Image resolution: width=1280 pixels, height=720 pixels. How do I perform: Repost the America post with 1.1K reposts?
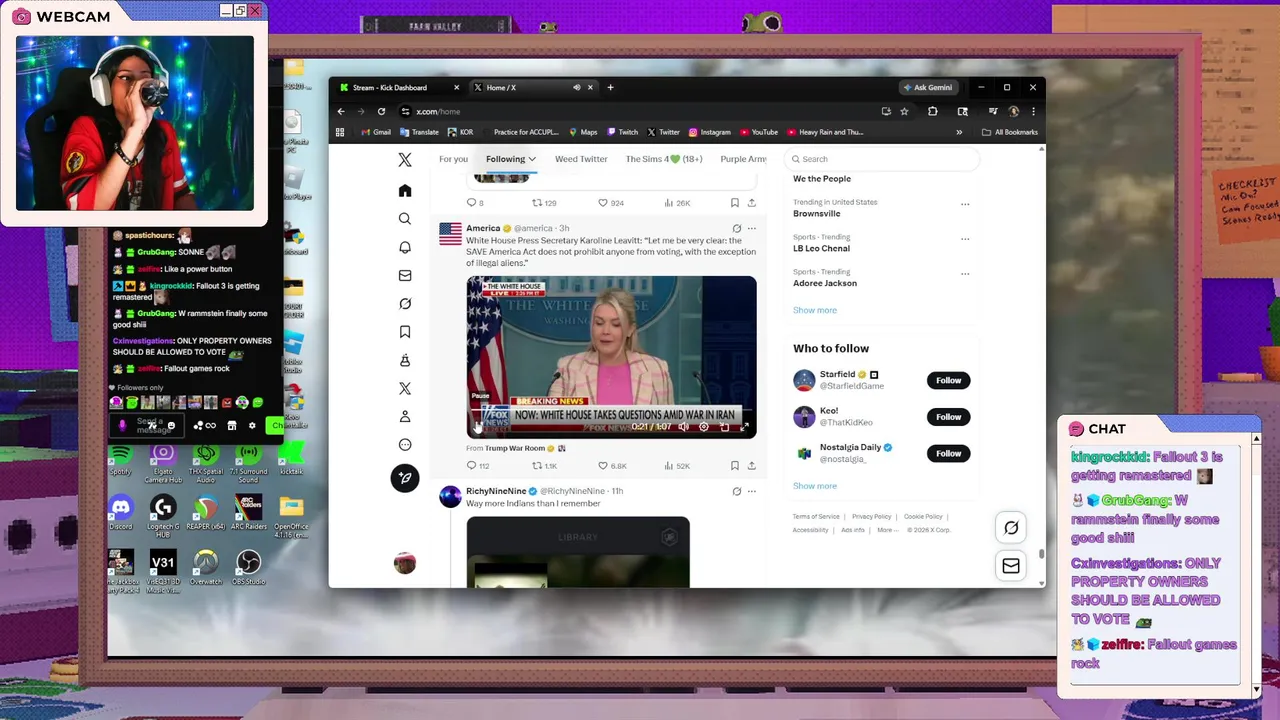pos(544,466)
